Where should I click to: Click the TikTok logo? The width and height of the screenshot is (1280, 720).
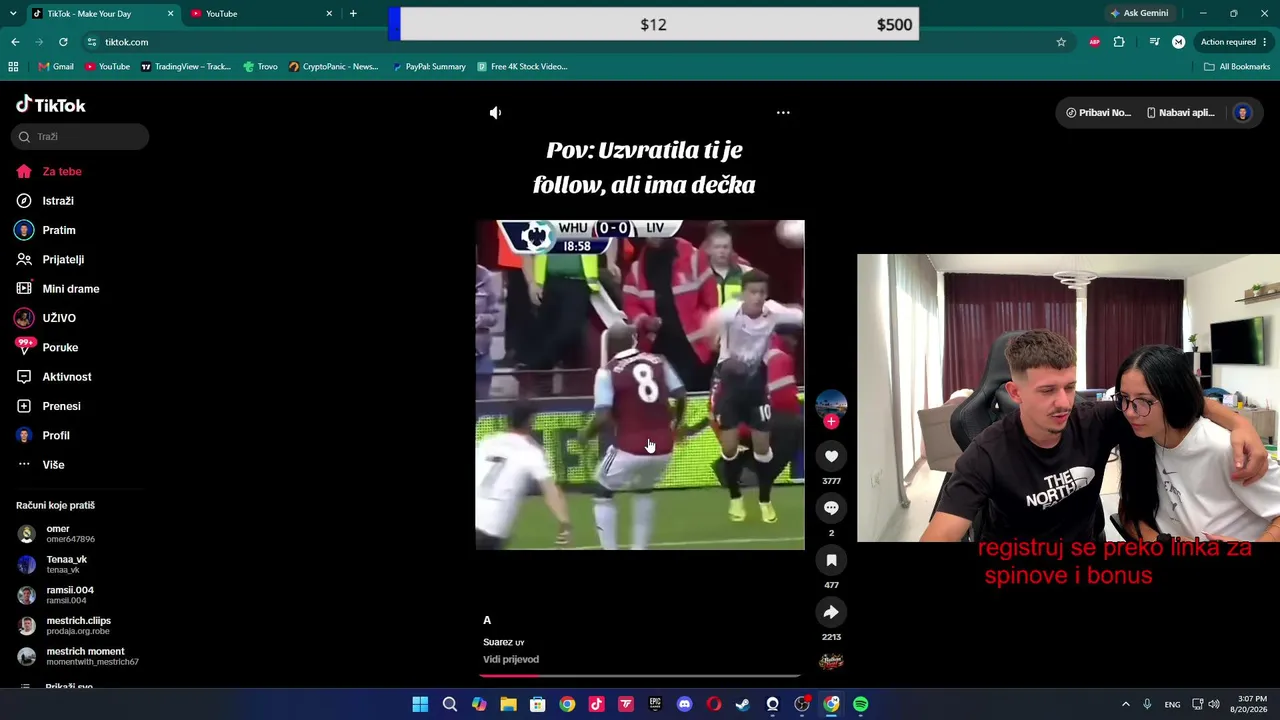click(x=51, y=105)
